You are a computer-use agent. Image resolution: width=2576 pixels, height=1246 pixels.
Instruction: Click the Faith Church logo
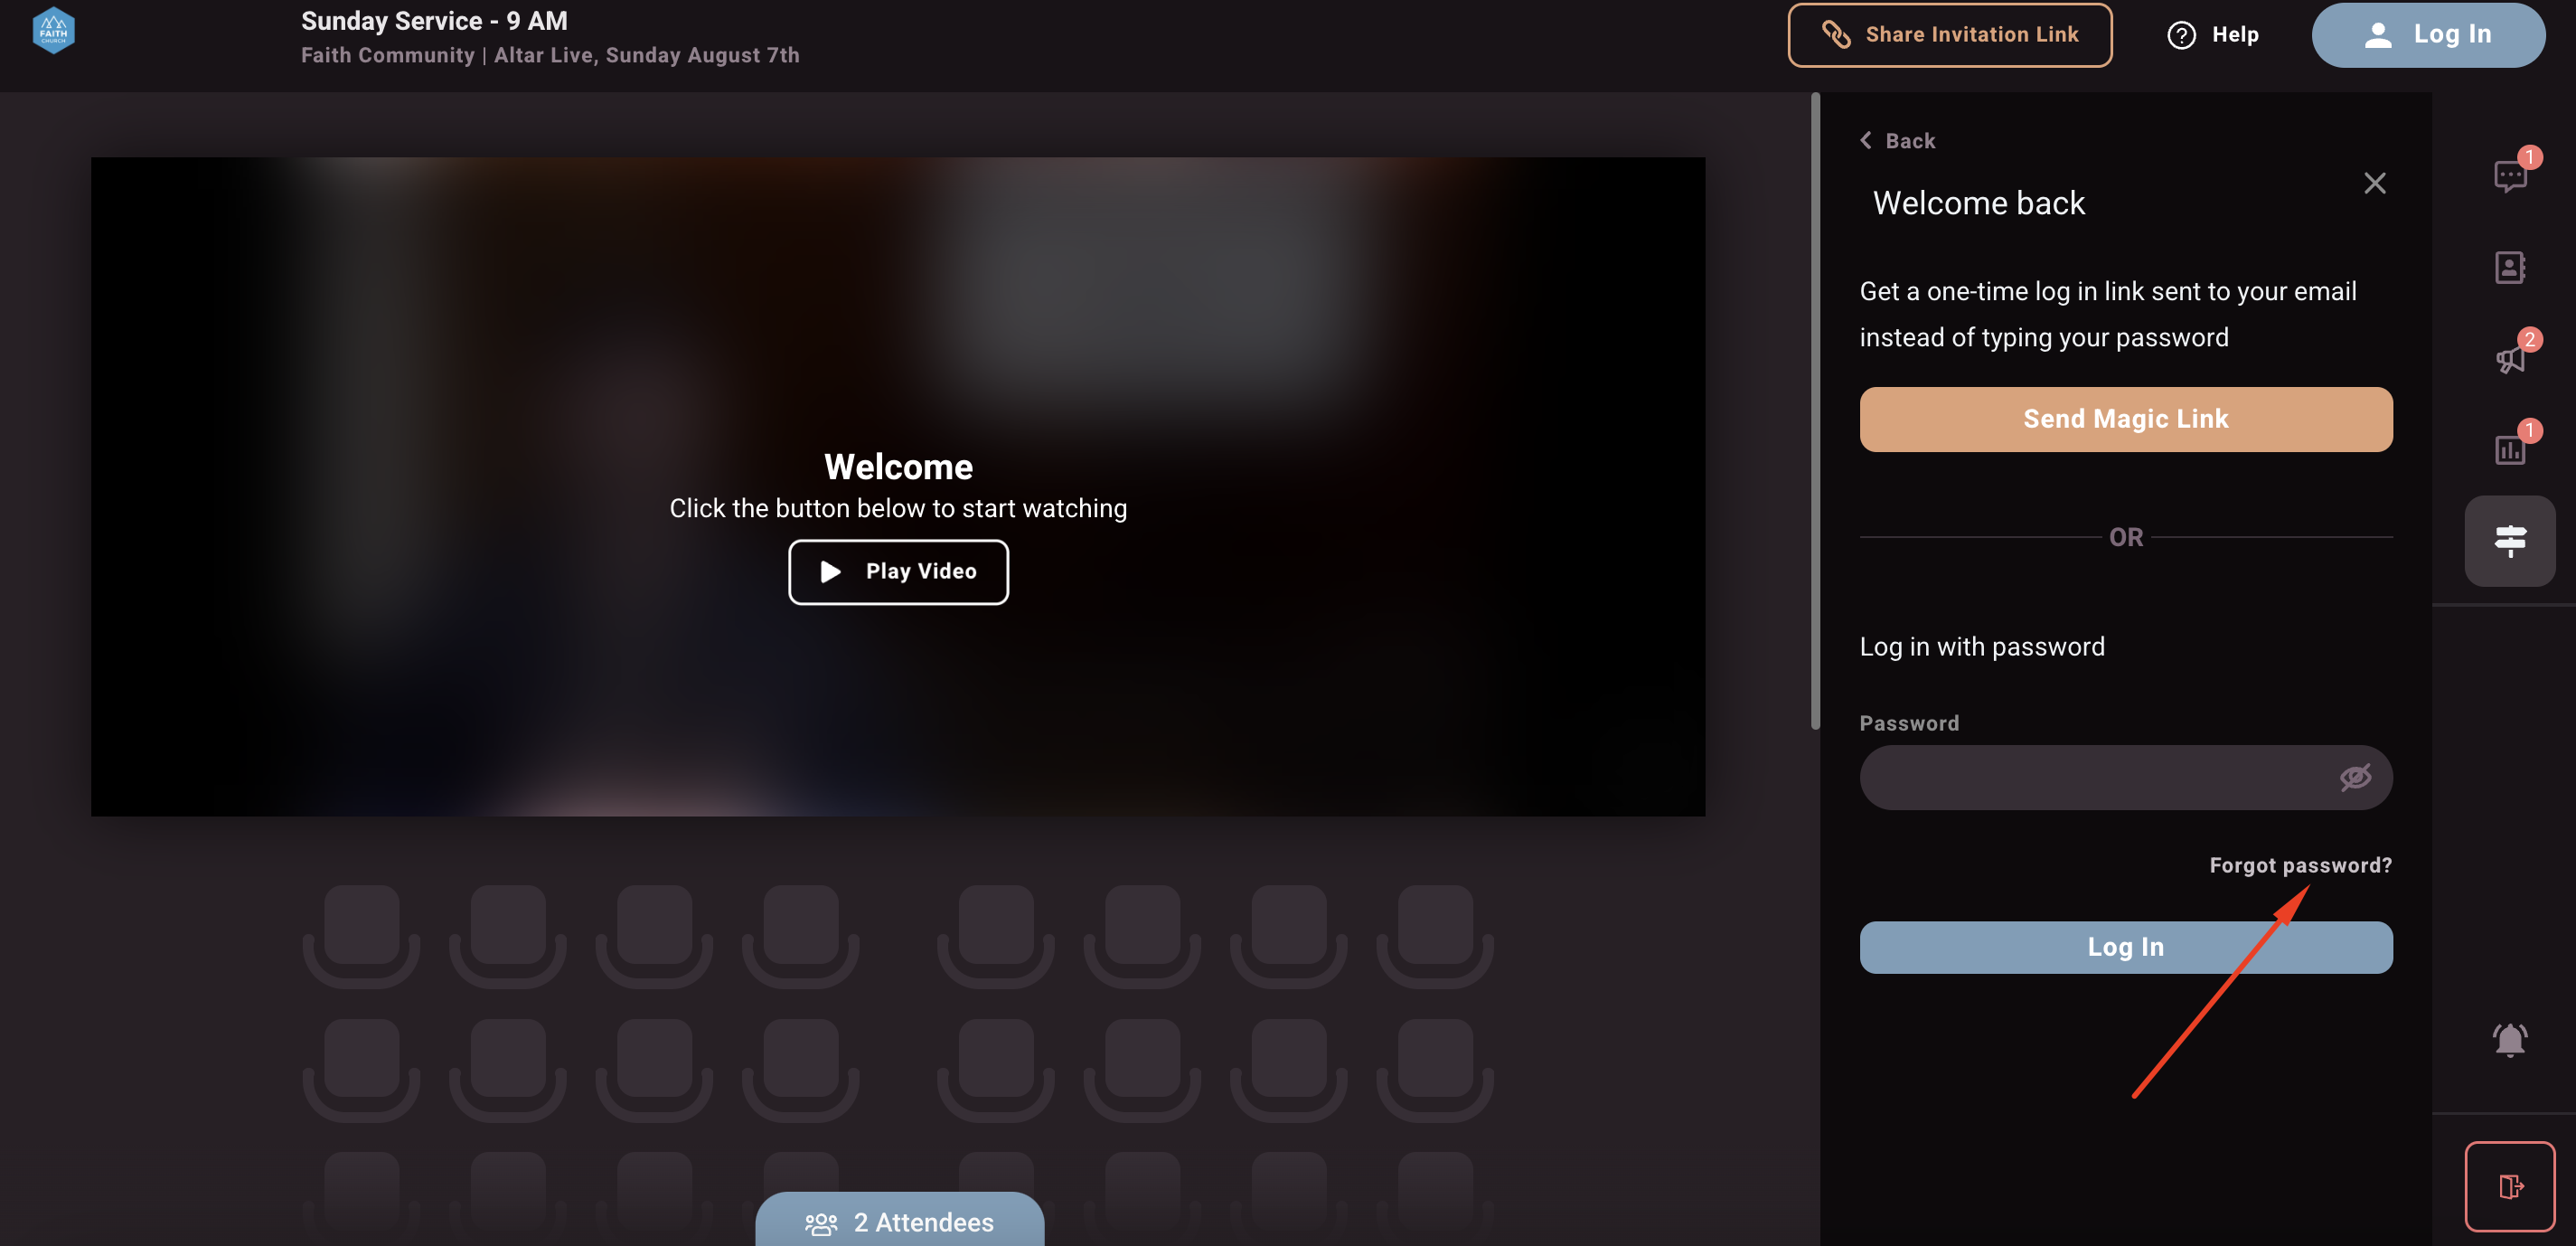coord(54,31)
